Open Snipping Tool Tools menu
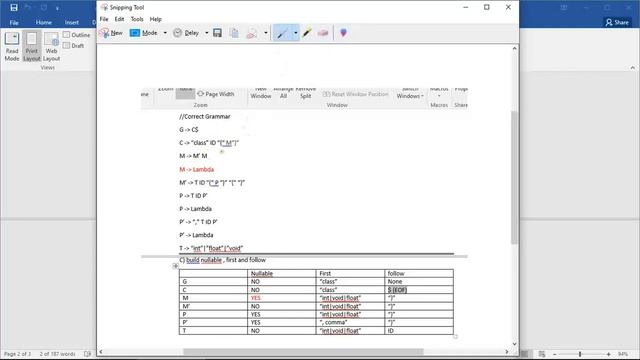This screenshot has height=360, width=640. [x=137, y=19]
